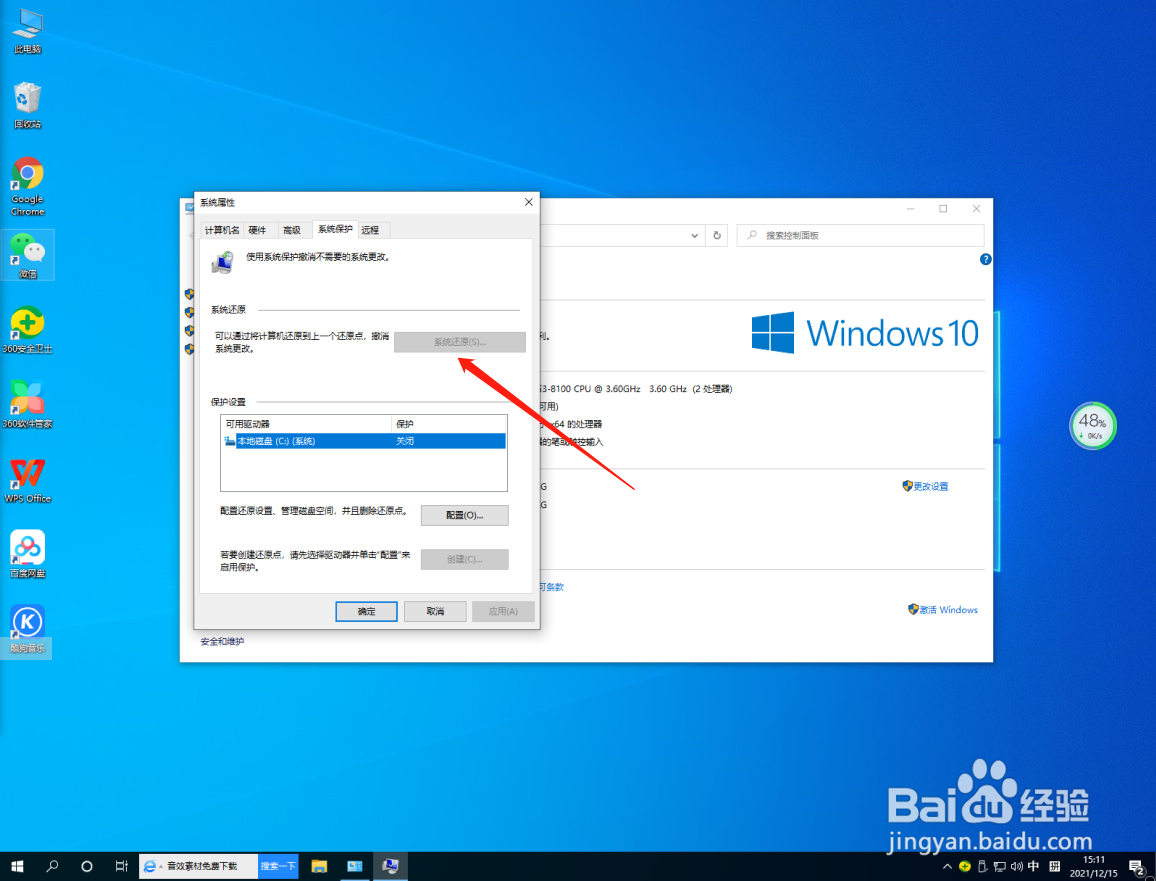The width and height of the screenshot is (1156, 881).
Task: Confirm with the 确定 button
Action: click(x=366, y=611)
